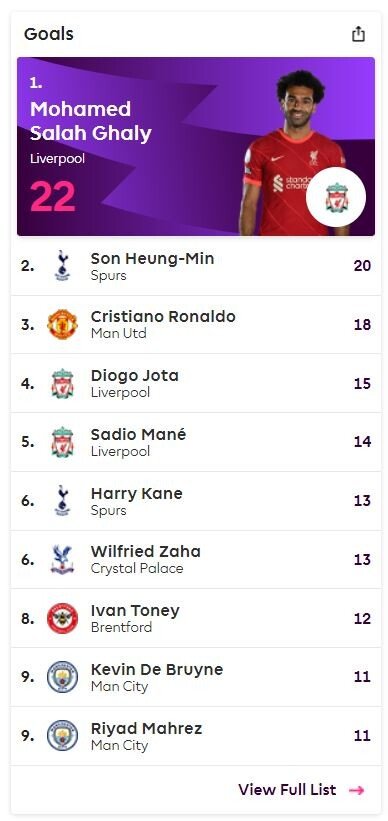Click the Man Utd crest beside Cristiano Ronaldo
This screenshot has width=388, height=821.
(62, 325)
